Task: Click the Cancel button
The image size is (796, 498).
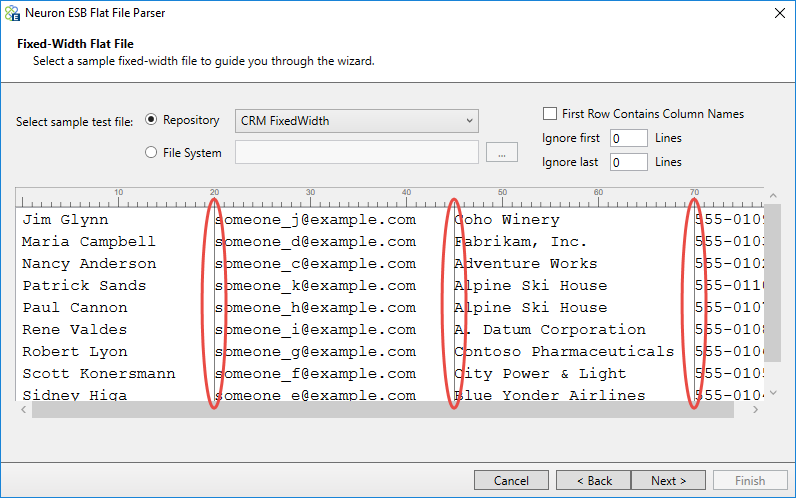Action: (511, 480)
